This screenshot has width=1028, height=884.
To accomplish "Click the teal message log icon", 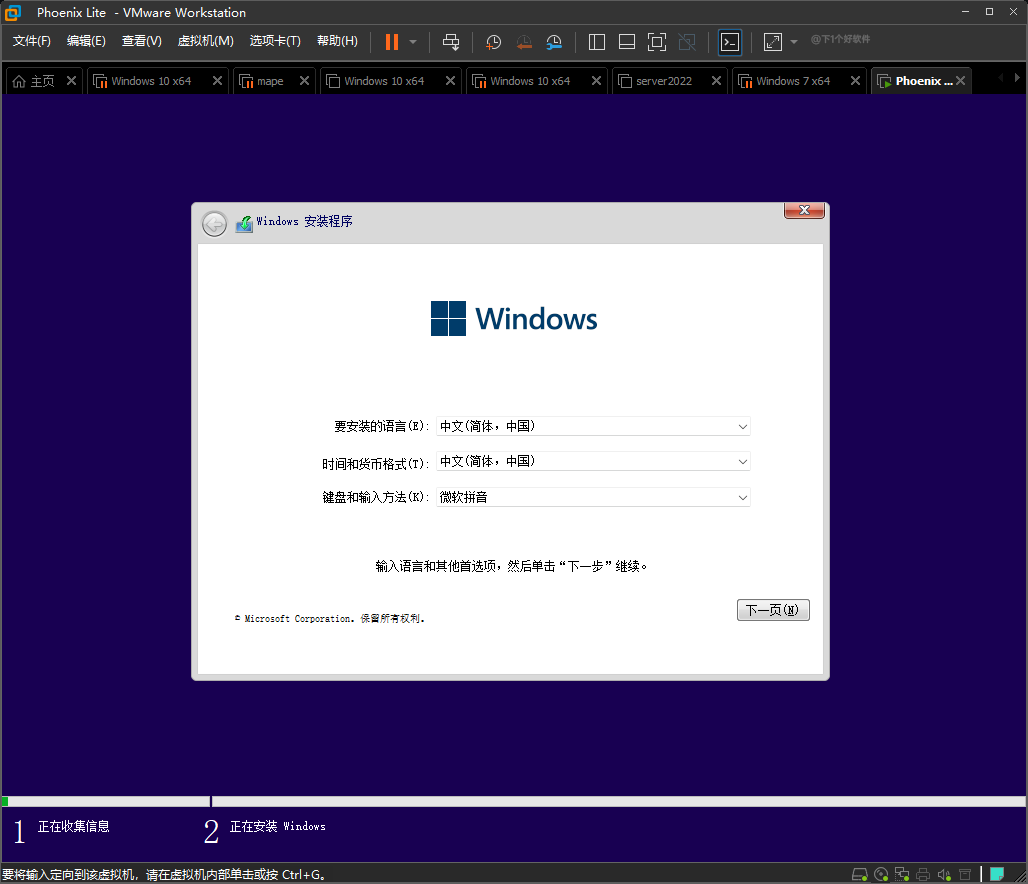I will [997, 874].
